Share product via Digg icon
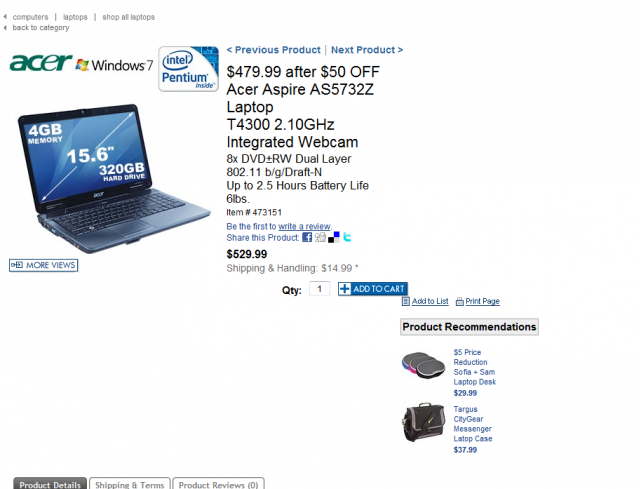 (x=320, y=237)
